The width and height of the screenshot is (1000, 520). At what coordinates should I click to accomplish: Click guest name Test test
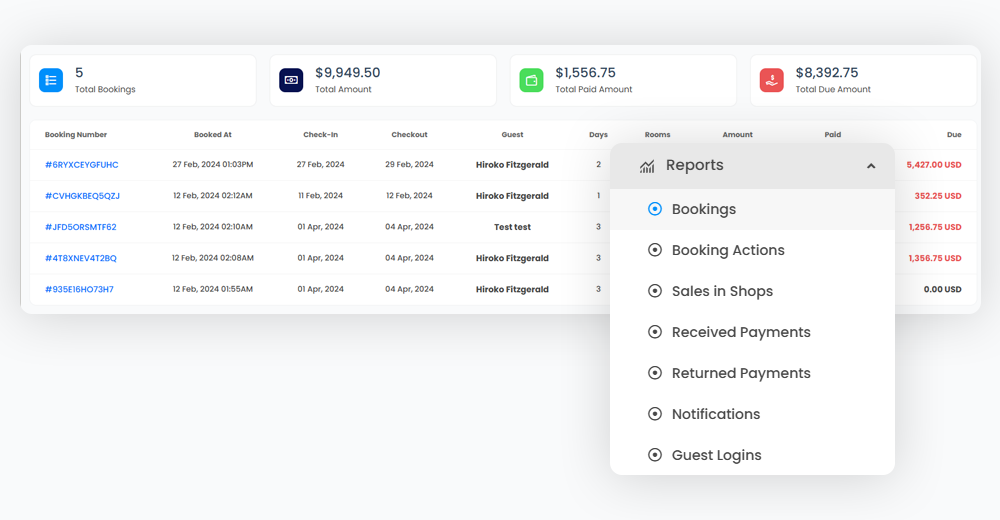click(512, 227)
